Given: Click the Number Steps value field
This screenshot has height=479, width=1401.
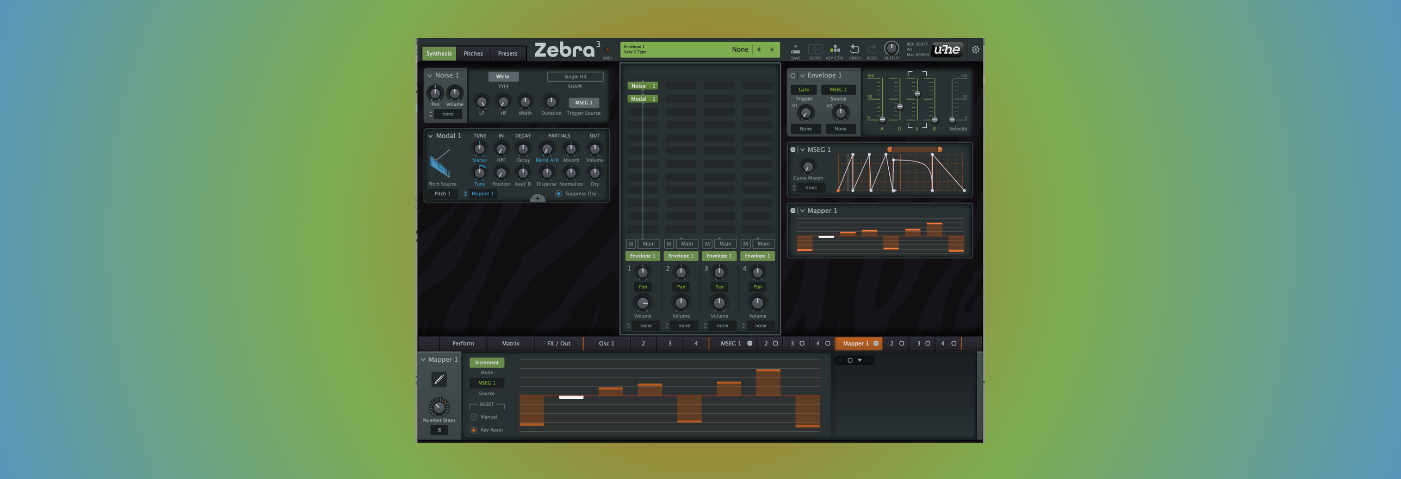Looking at the screenshot, I should [439, 430].
